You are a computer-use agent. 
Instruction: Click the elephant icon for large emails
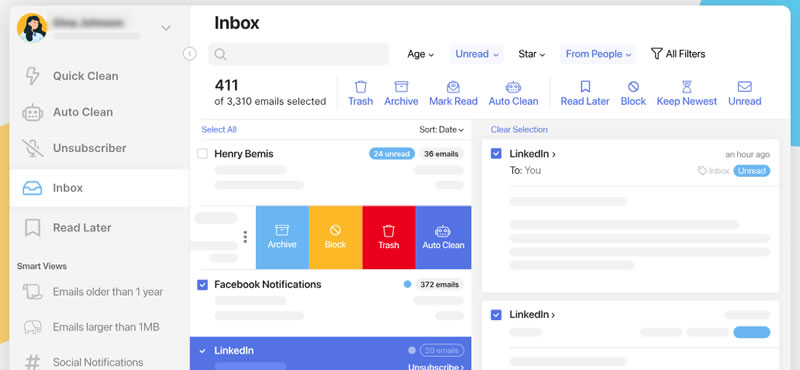[x=32, y=327]
